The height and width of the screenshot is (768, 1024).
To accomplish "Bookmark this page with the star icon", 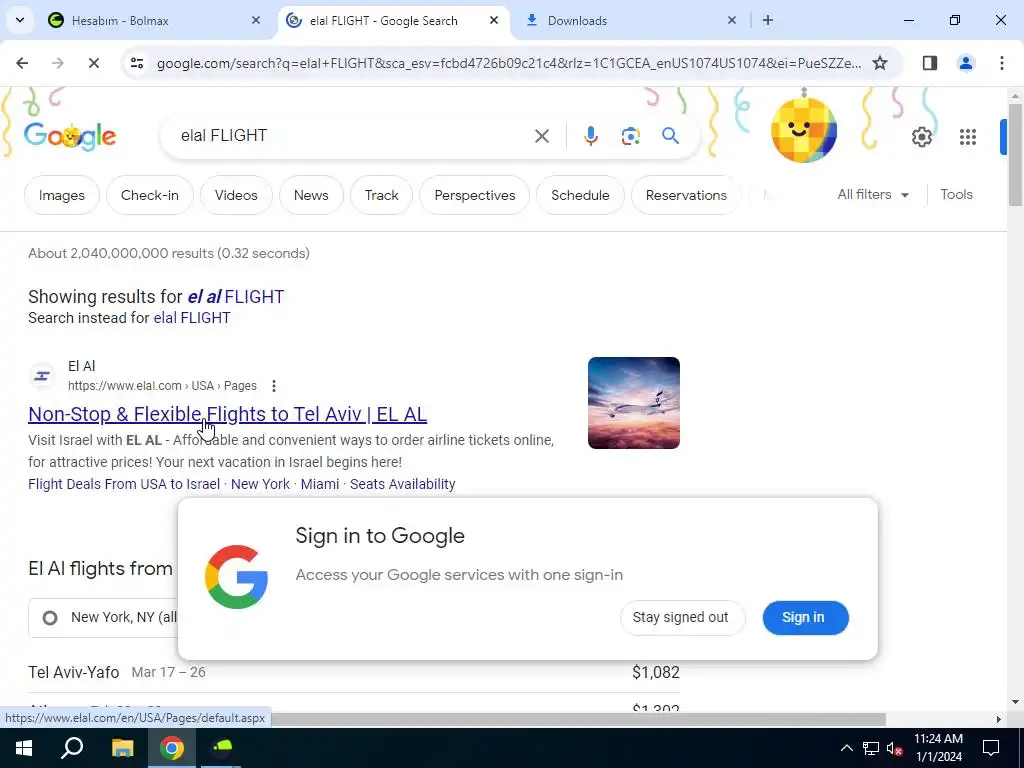I will click(880, 63).
